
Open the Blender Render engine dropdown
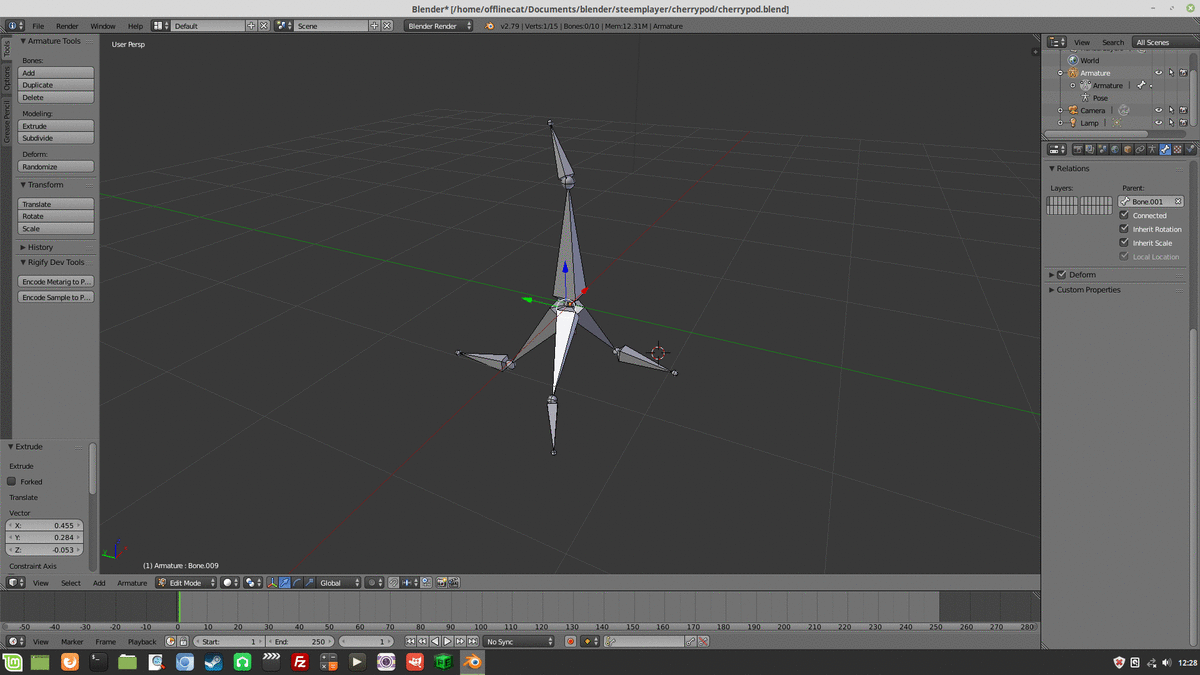(439, 26)
